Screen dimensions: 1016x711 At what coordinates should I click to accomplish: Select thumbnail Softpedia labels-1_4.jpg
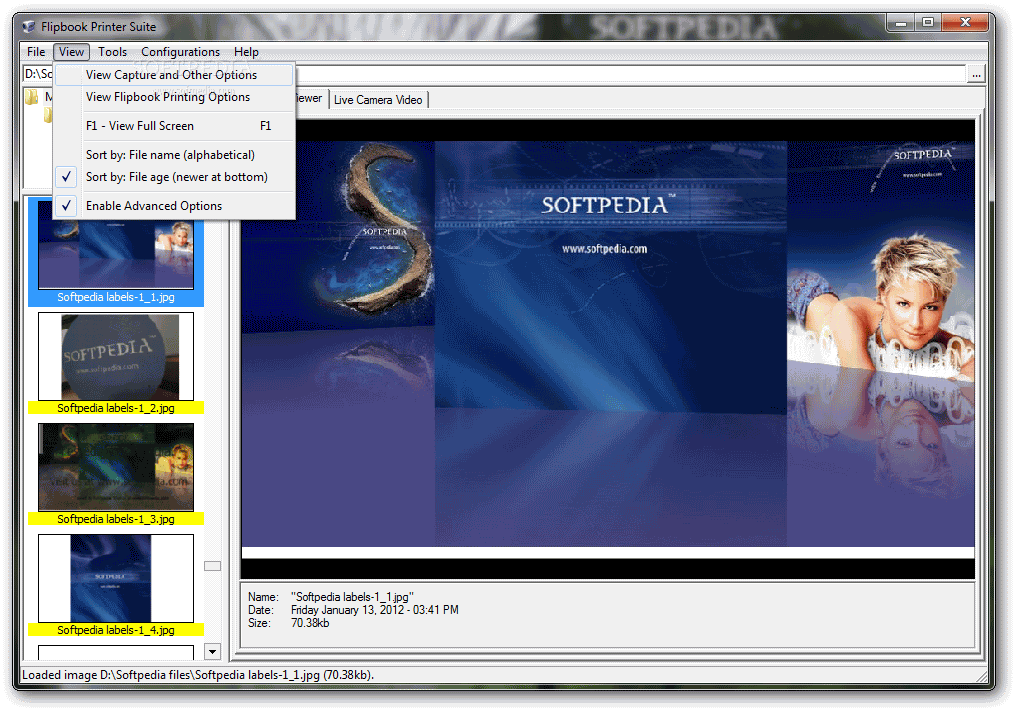coord(116,585)
